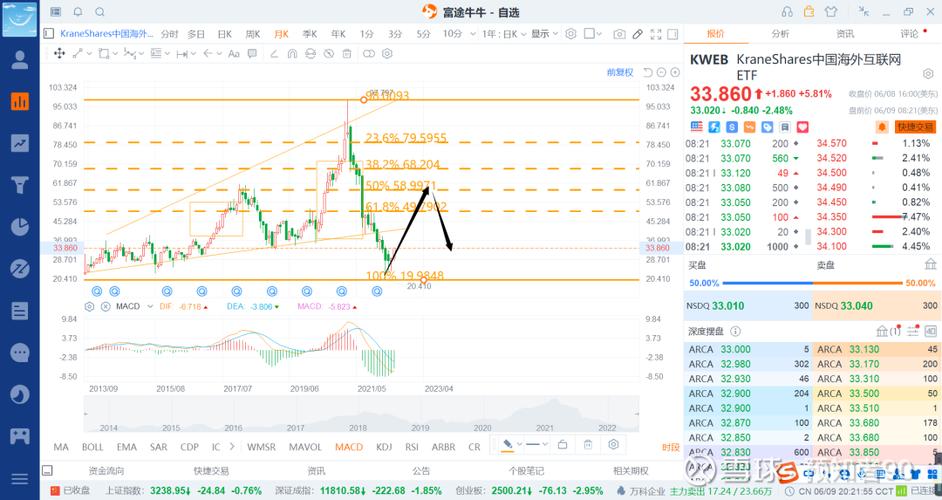
Task: Click the orange price alert bell icon
Action: point(881,127)
